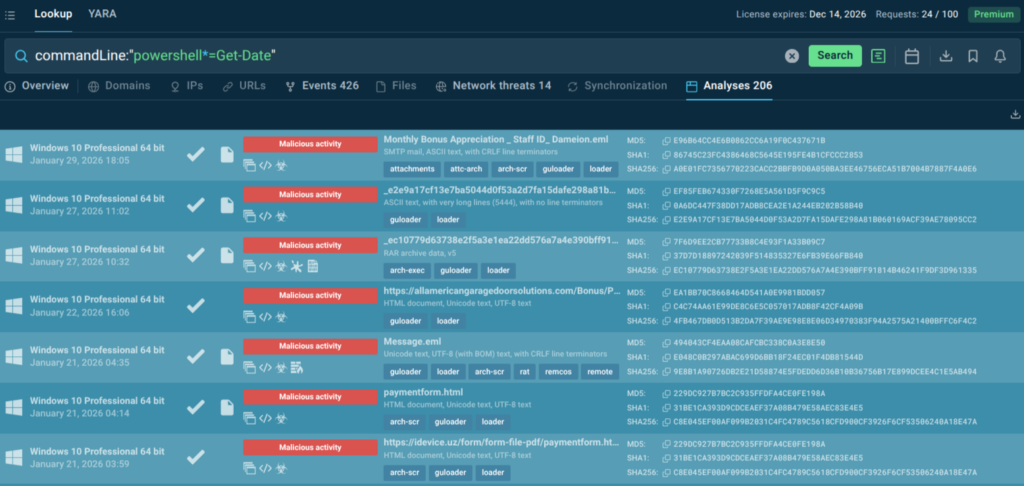Open the green query builder icon beside Search

[878, 56]
